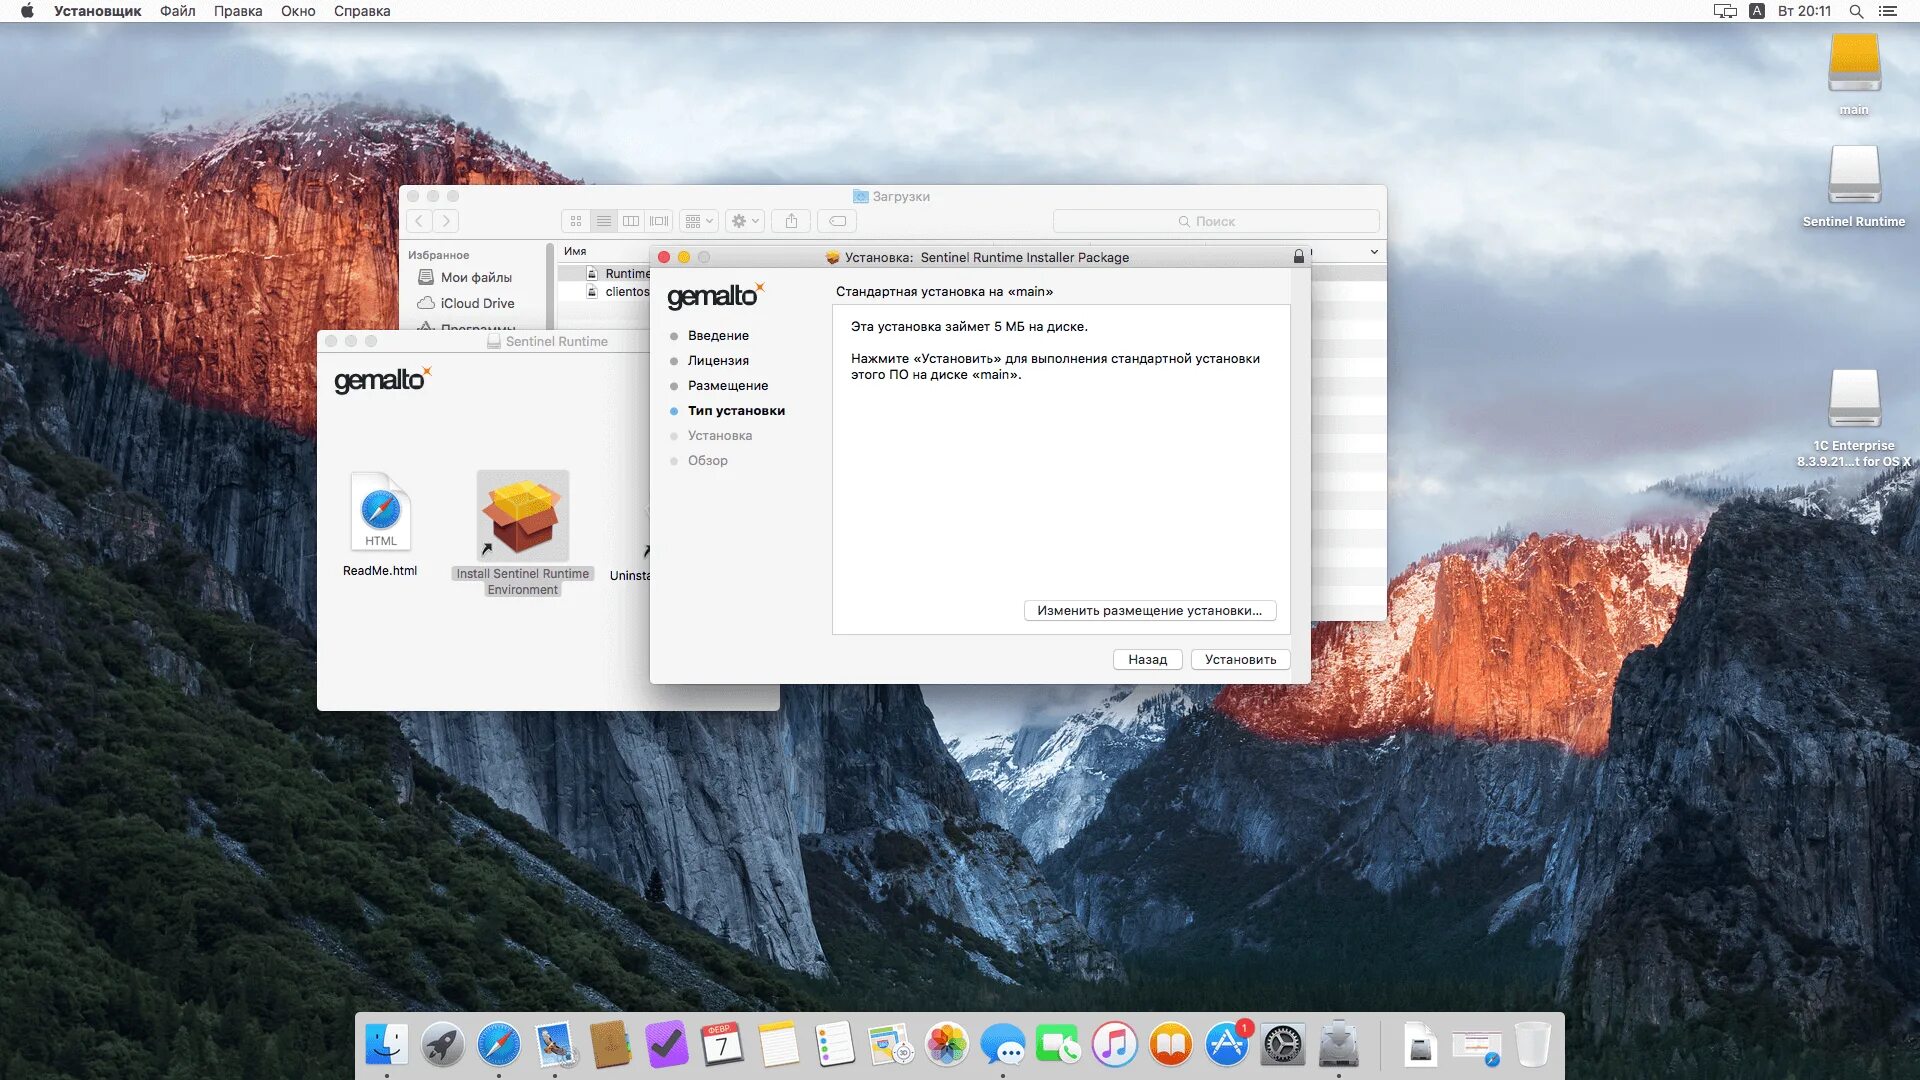The image size is (1920, 1080).
Task: Click the lock icon in installer title bar
Action: (1298, 257)
